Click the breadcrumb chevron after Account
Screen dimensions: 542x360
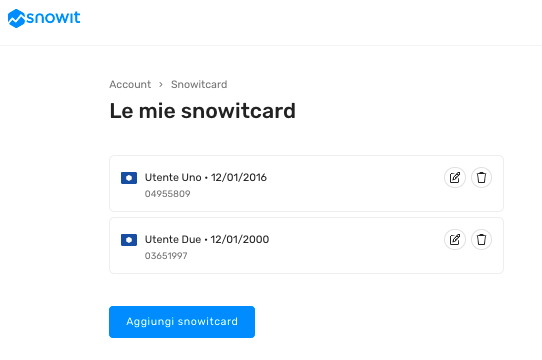[x=161, y=84]
